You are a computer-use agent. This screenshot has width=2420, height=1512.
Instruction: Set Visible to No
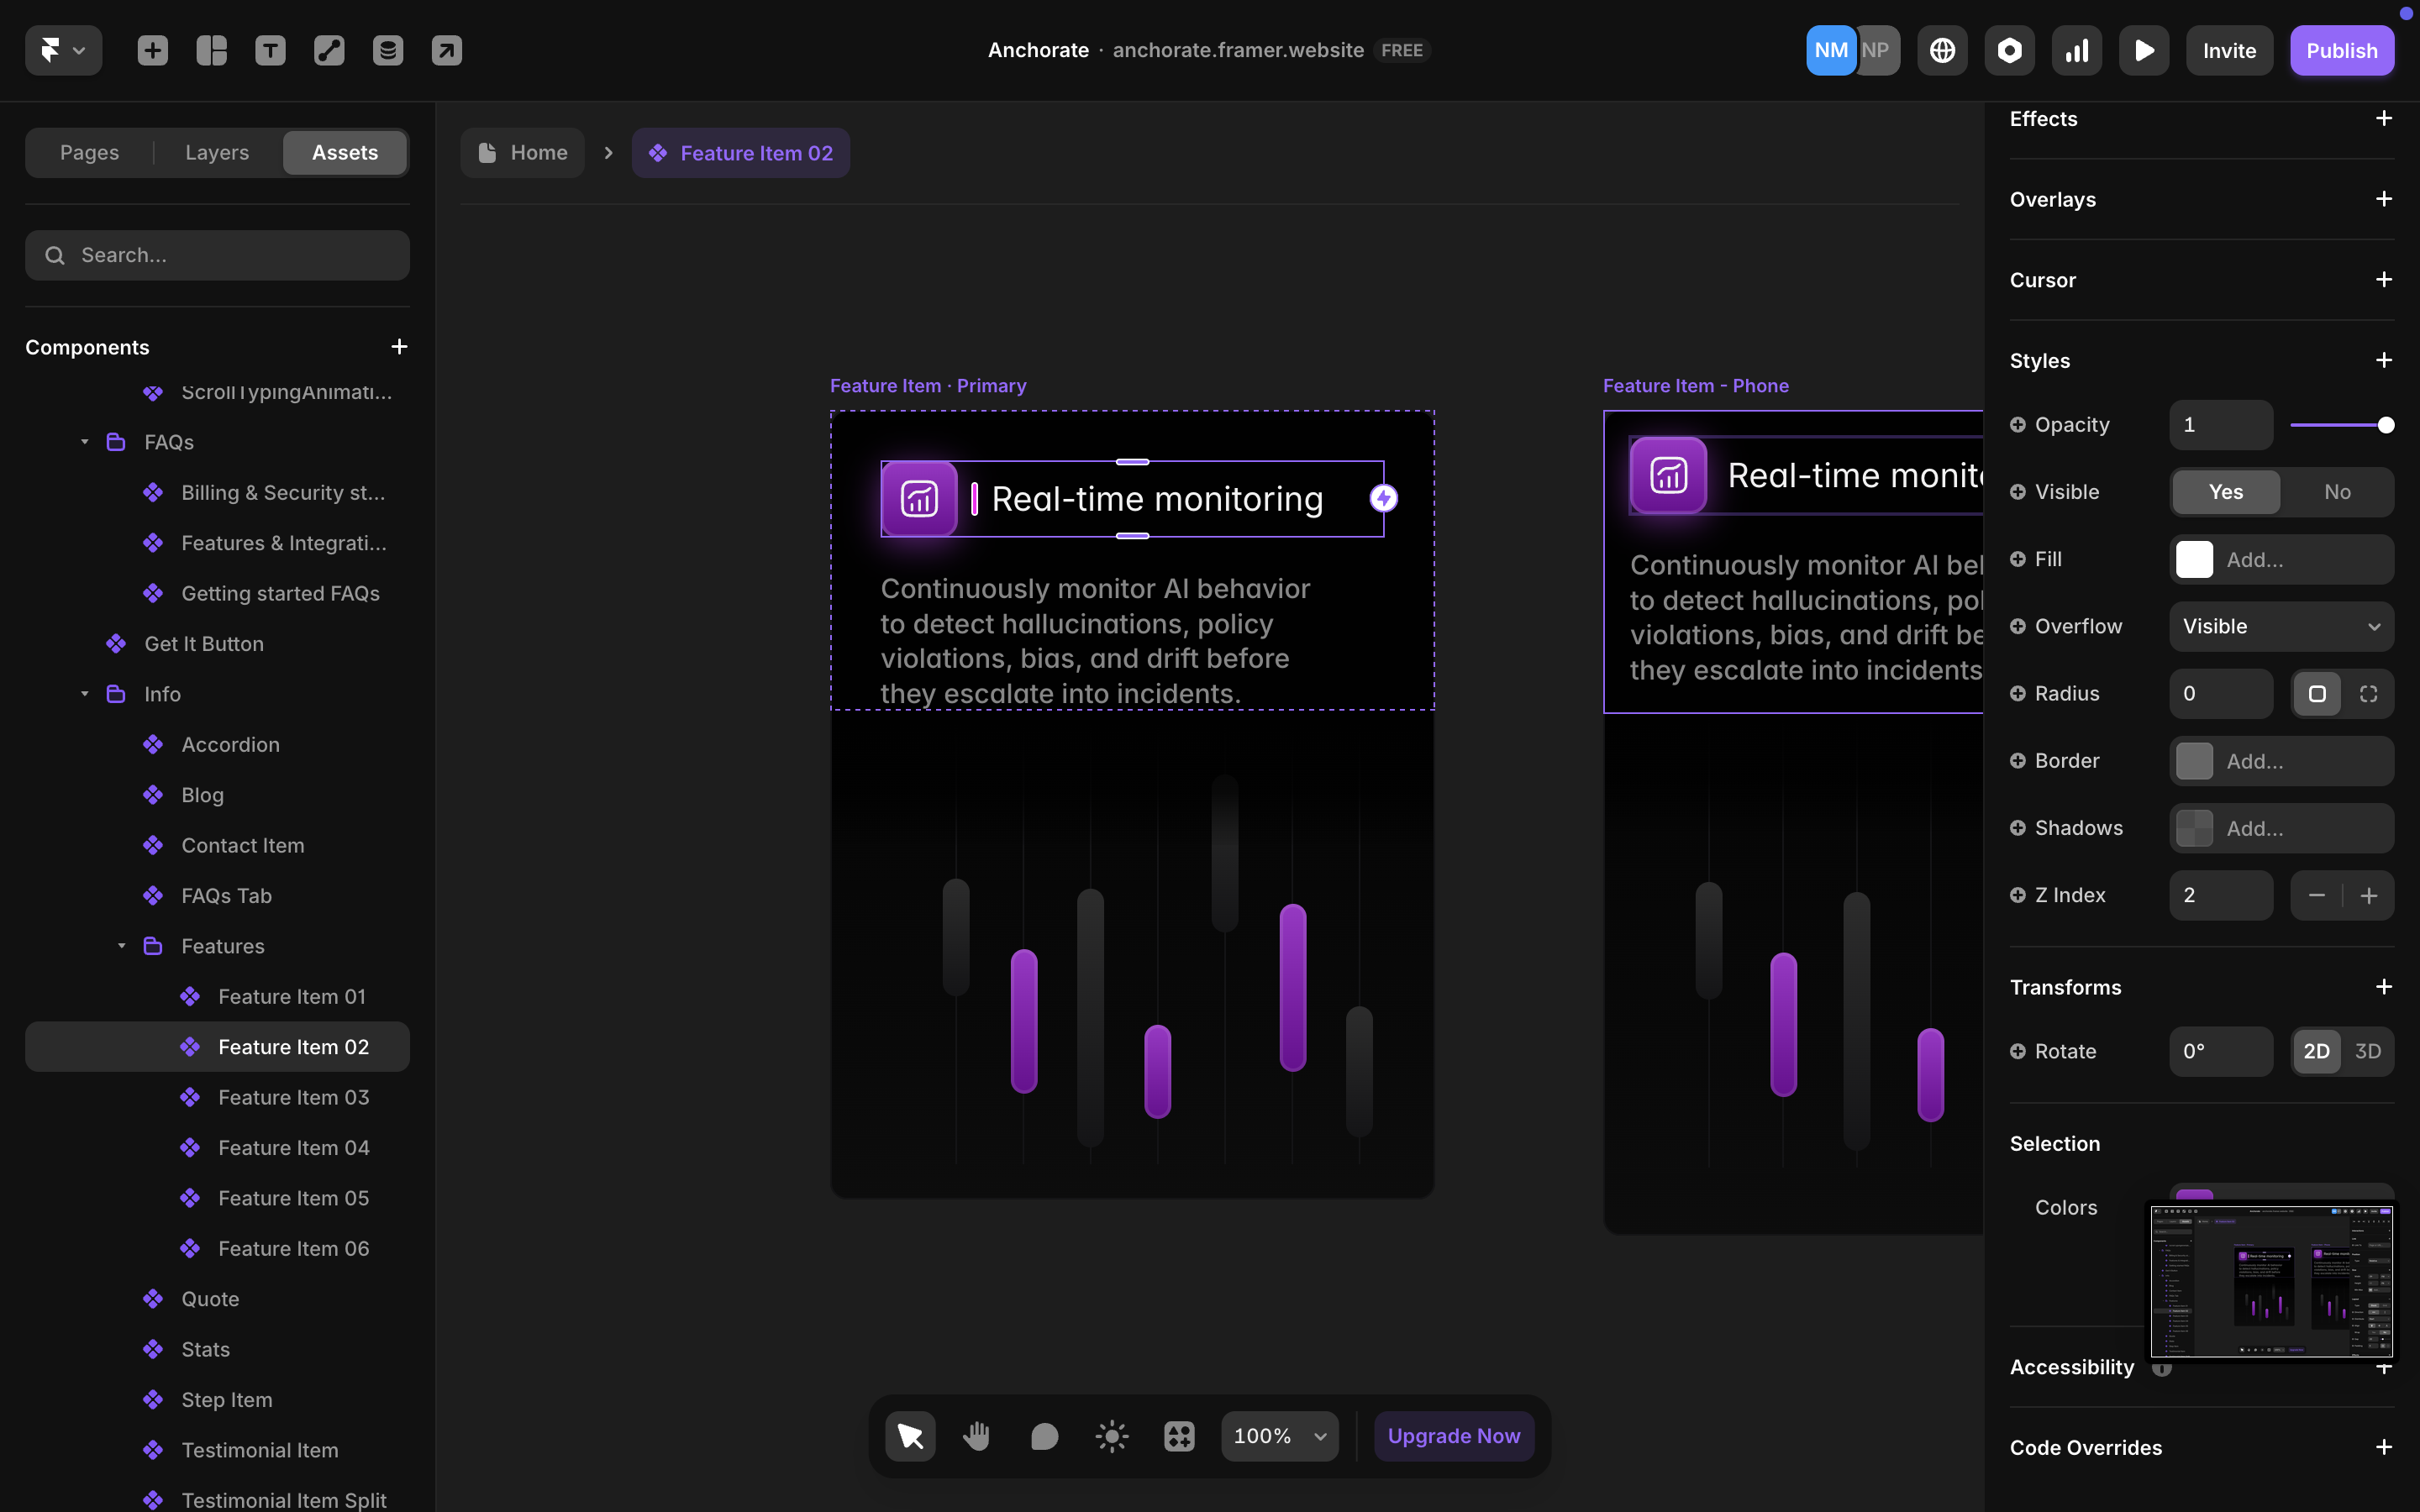(2337, 492)
